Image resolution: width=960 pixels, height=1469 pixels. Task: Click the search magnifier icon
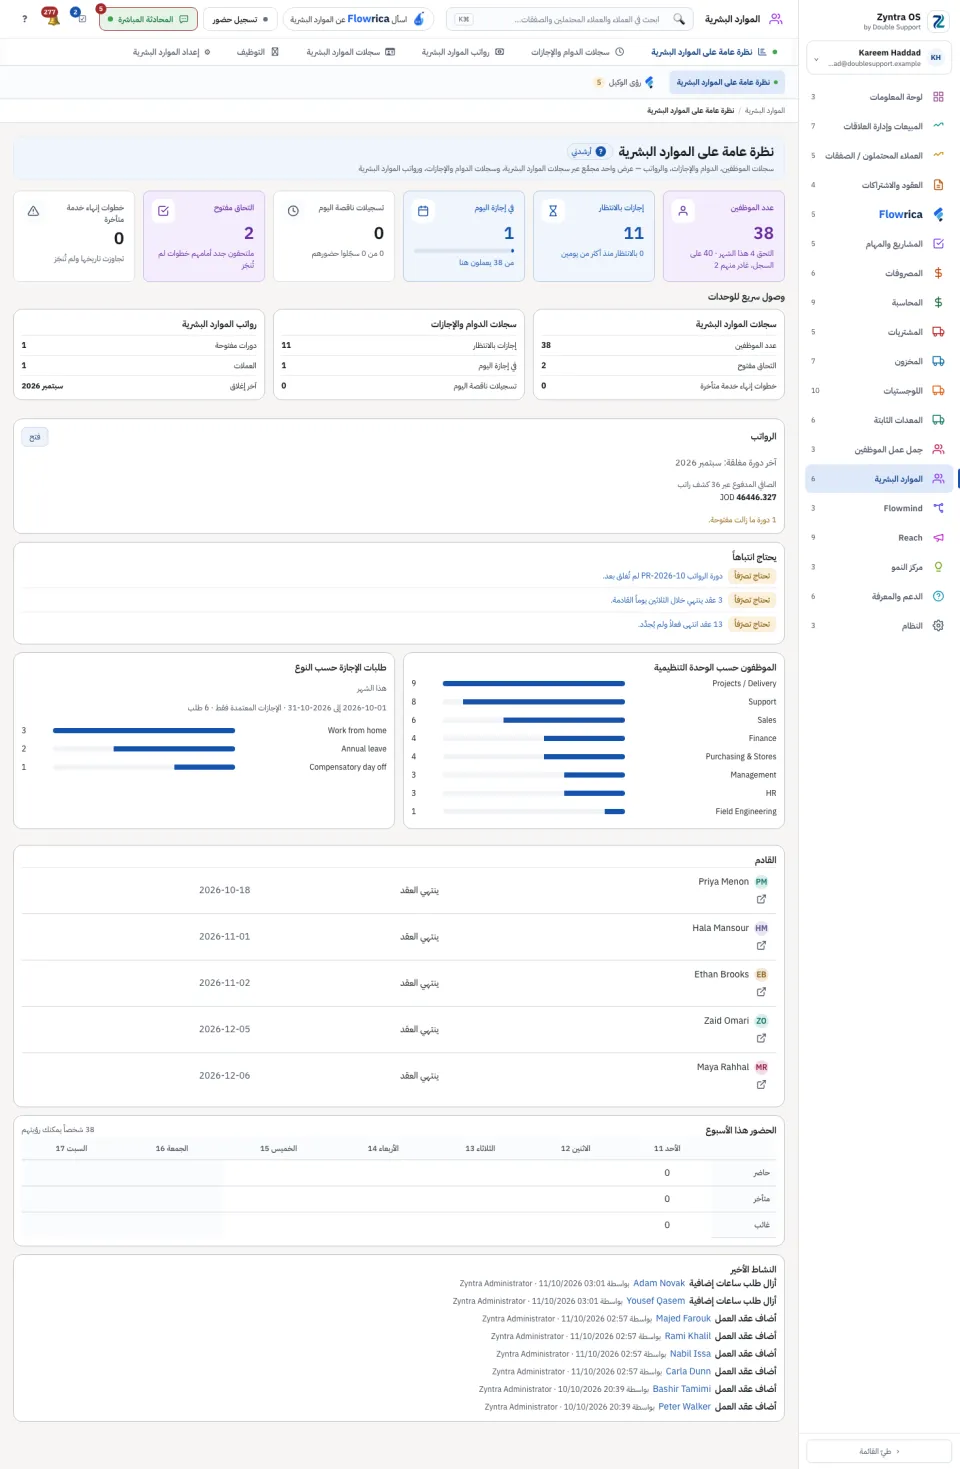pyautogui.click(x=679, y=19)
